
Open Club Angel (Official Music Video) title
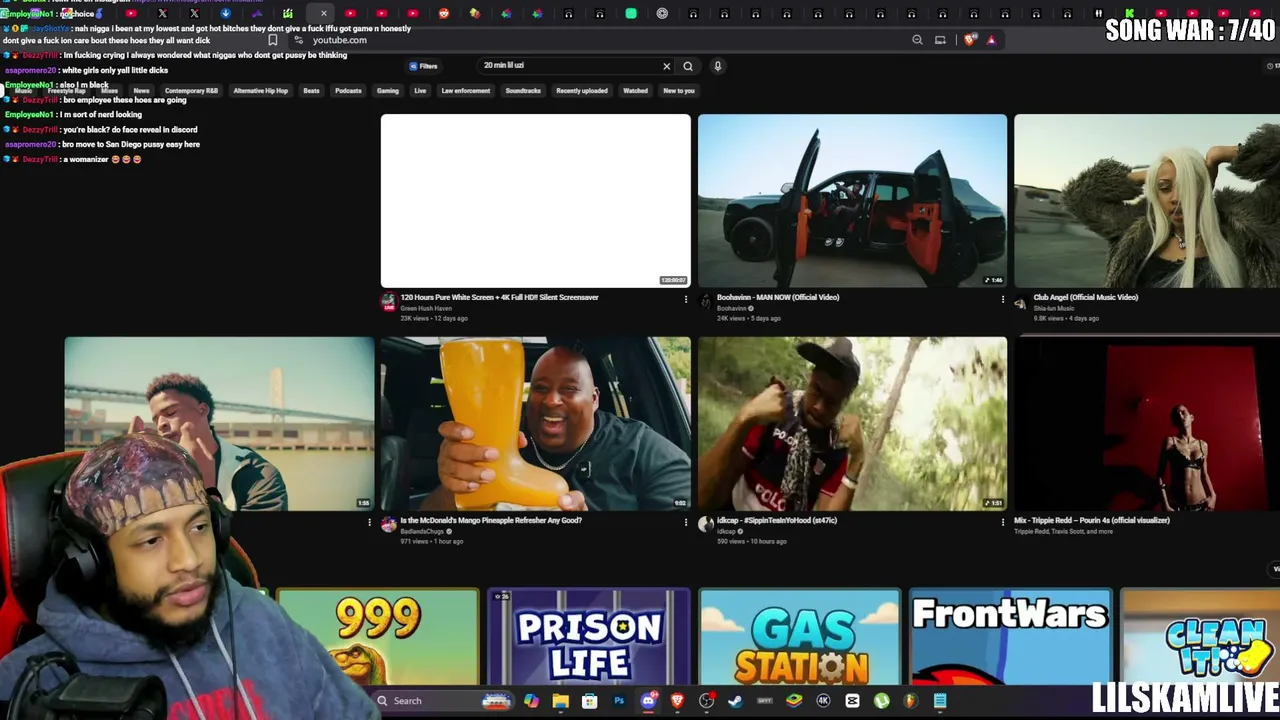pos(1086,297)
